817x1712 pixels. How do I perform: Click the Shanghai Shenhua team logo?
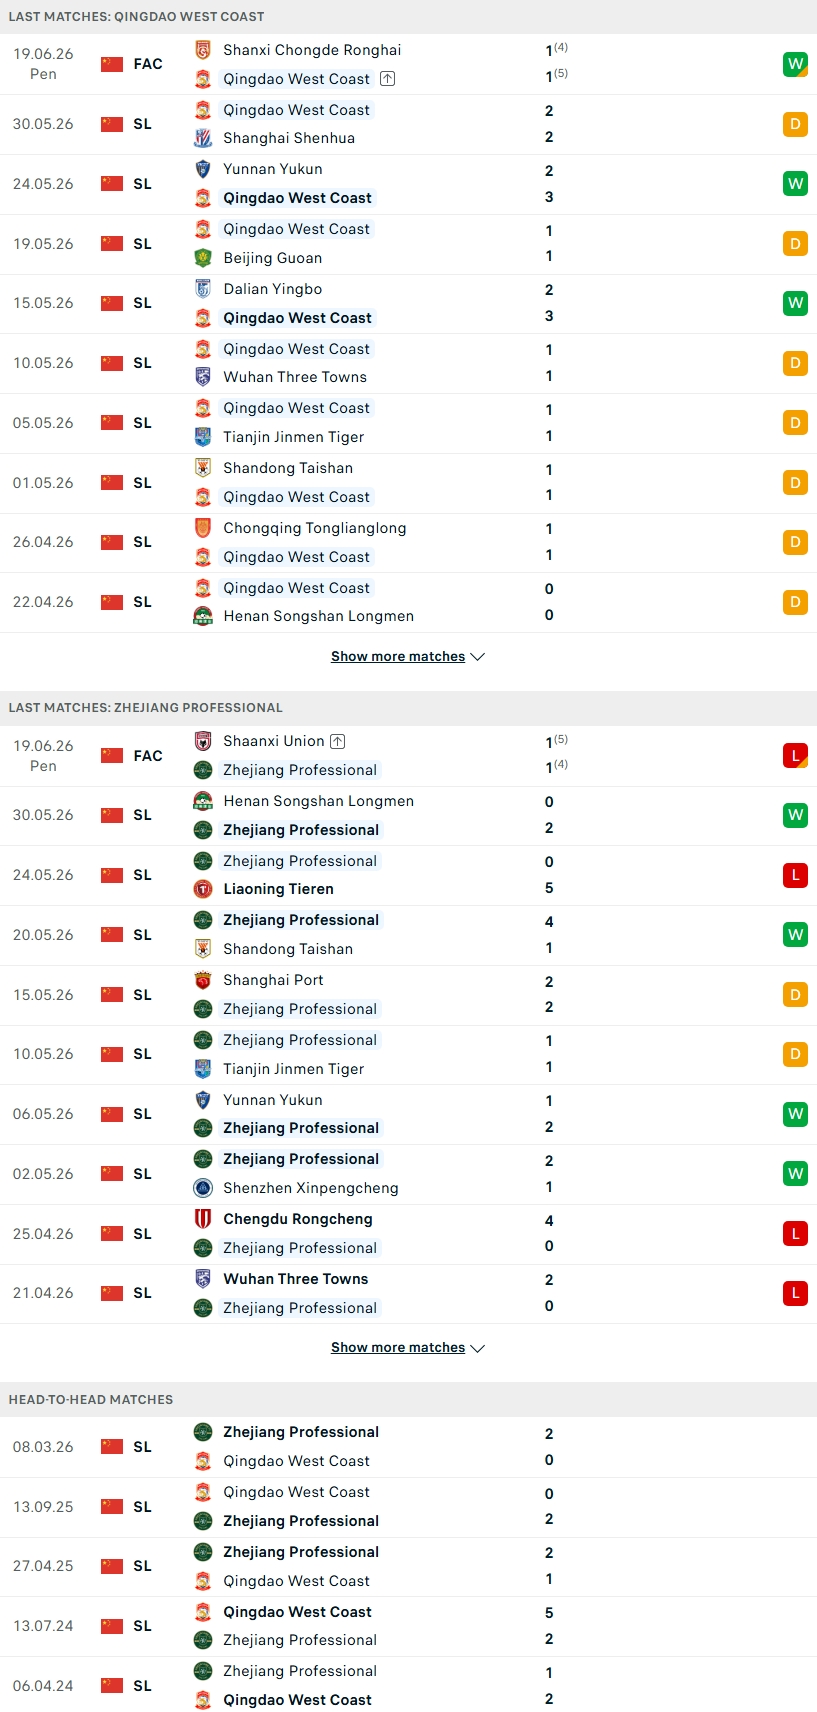tap(203, 138)
